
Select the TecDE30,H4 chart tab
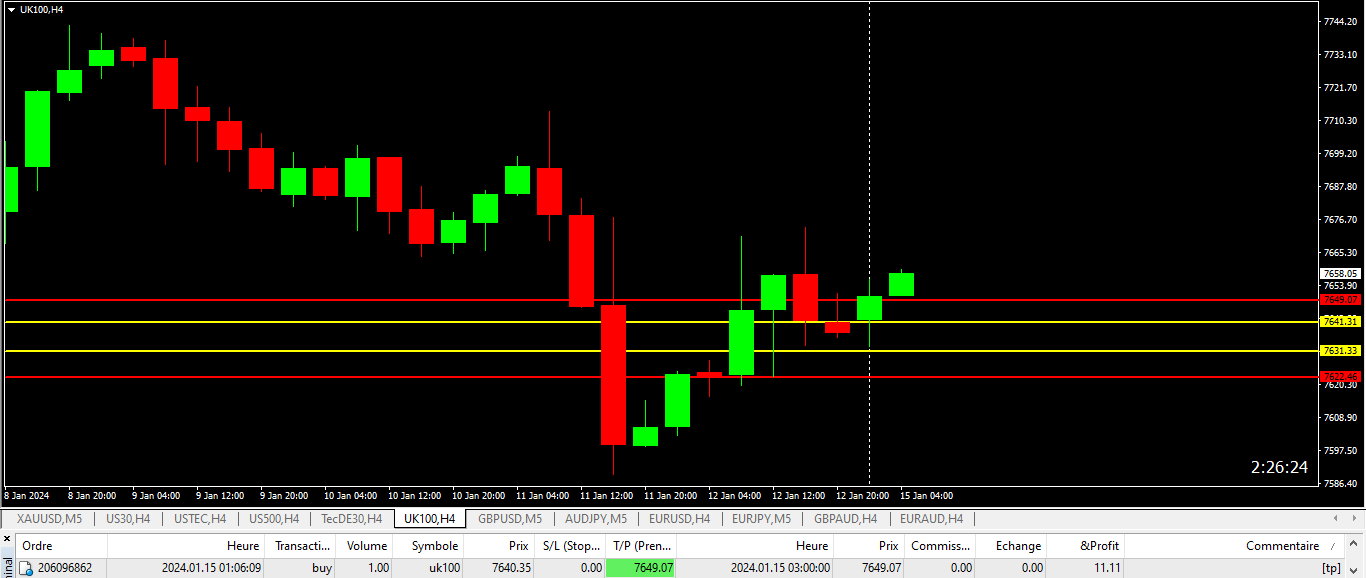coord(351,519)
